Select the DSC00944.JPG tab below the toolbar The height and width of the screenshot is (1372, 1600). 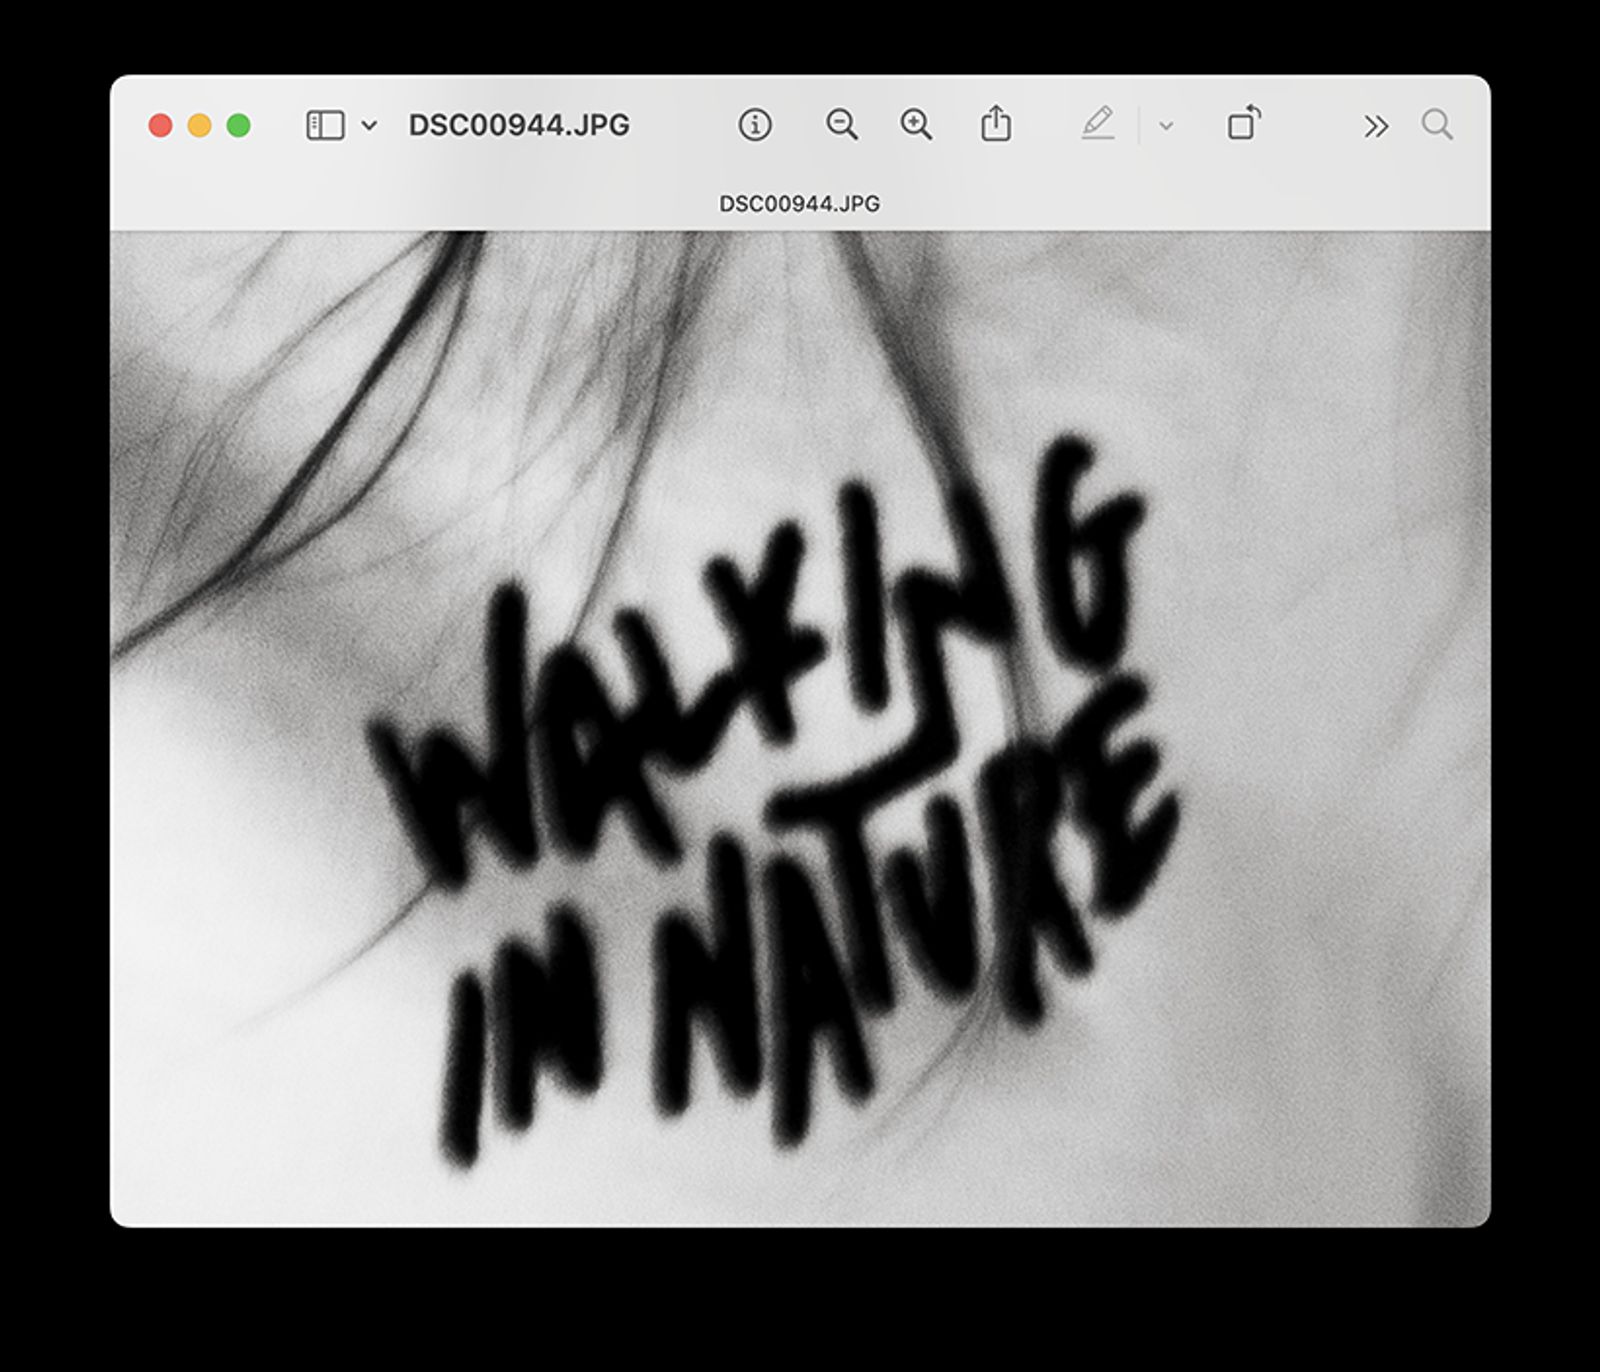coord(799,204)
